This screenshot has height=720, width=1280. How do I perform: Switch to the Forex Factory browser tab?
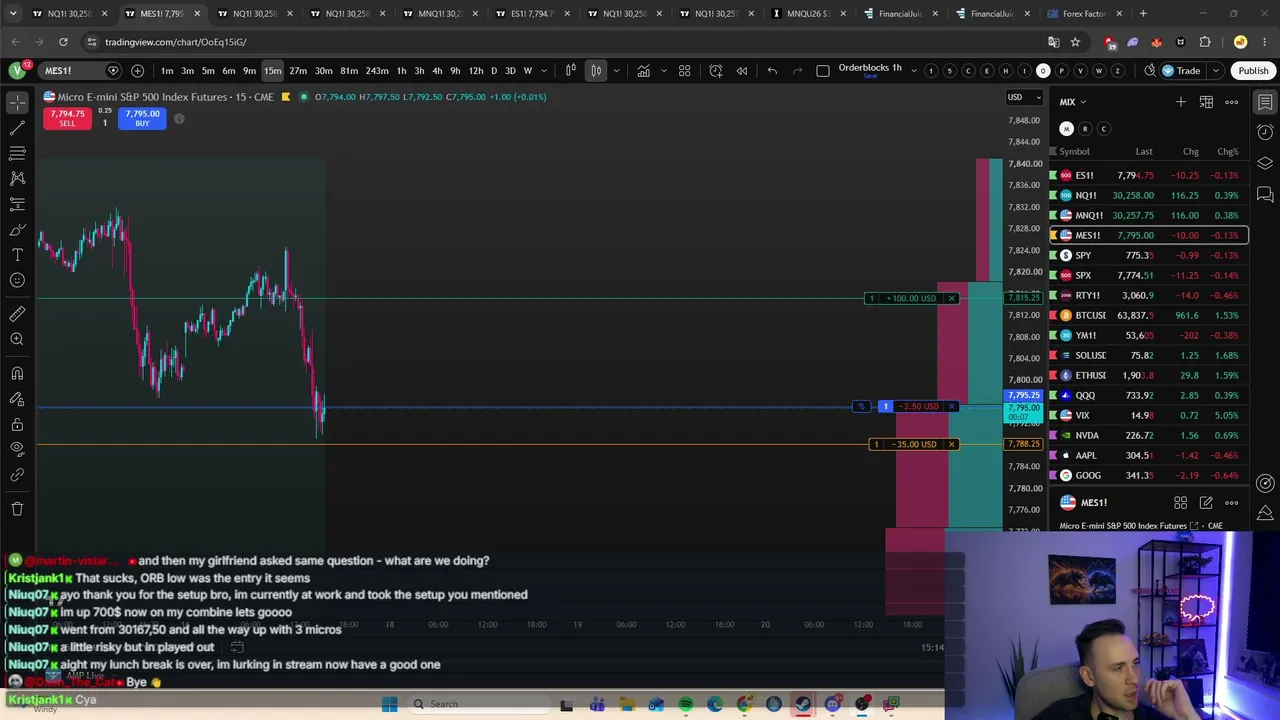pos(1084,14)
